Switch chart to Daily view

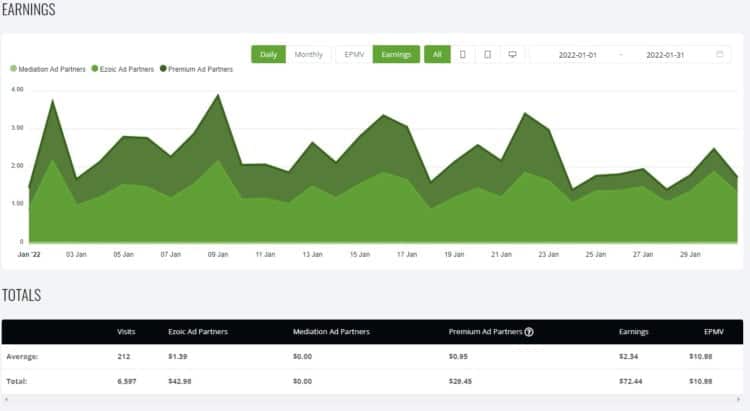pos(268,55)
